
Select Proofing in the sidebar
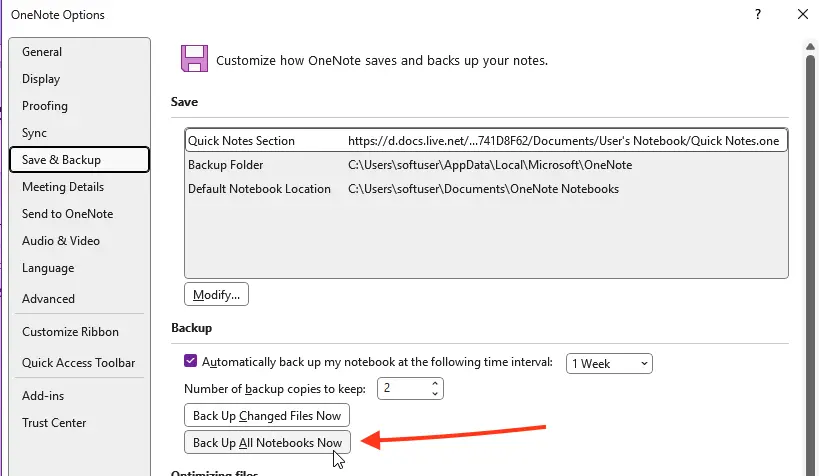click(x=45, y=106)
